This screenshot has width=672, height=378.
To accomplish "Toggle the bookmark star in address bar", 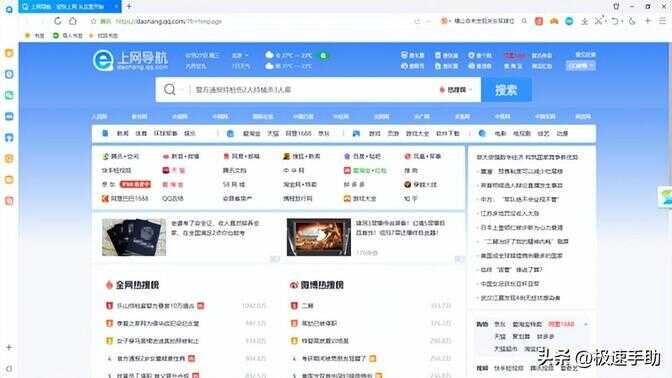I will pos(93,21).
